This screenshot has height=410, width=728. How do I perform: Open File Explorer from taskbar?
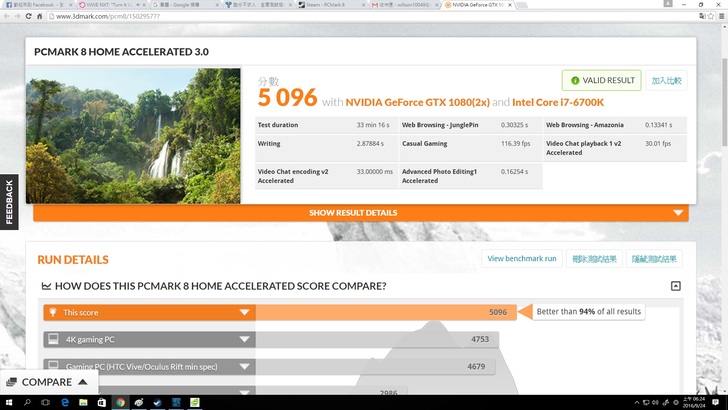pyautogui.click(x=83, y=403)
